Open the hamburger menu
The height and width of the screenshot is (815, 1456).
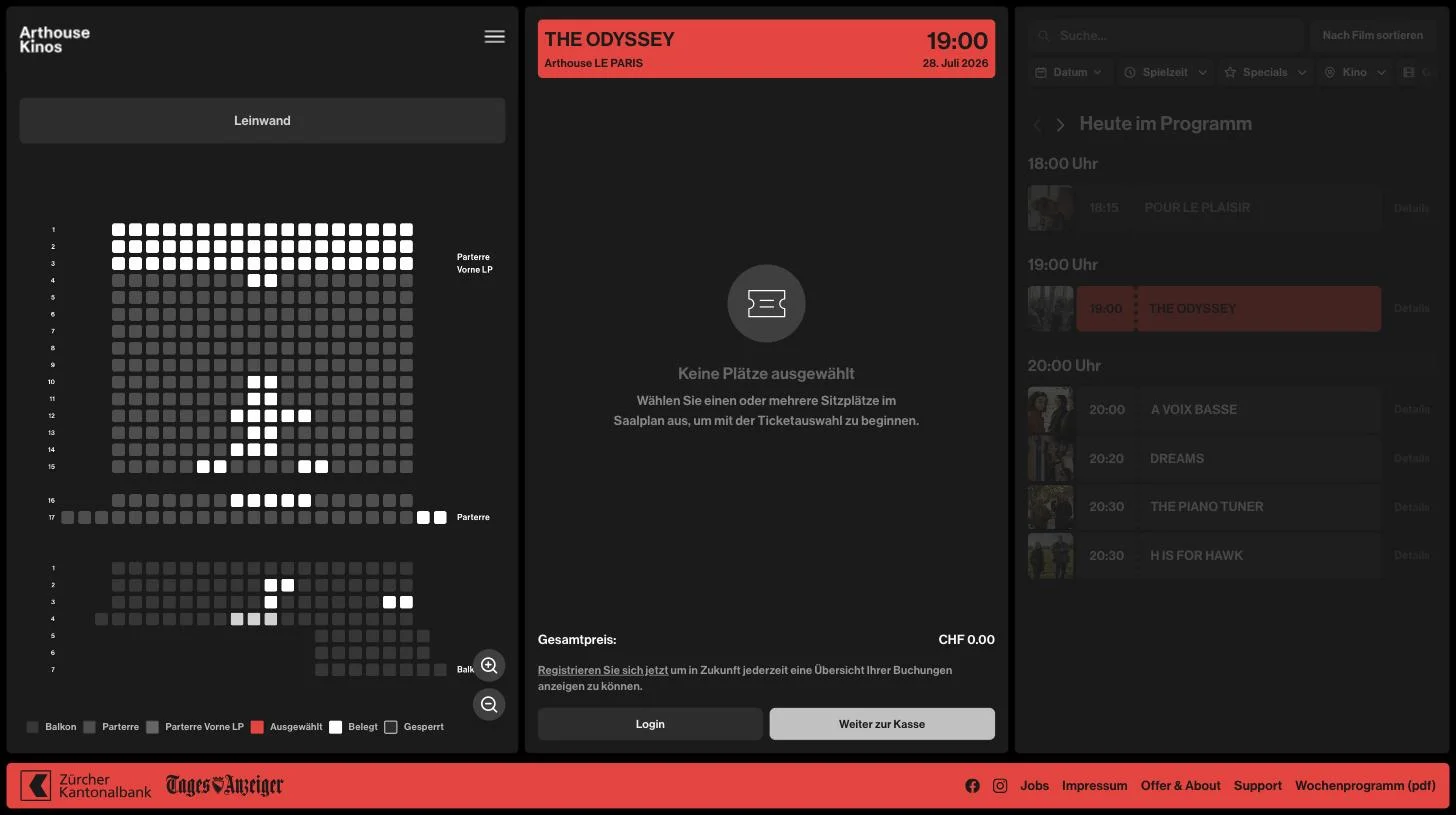494,37
